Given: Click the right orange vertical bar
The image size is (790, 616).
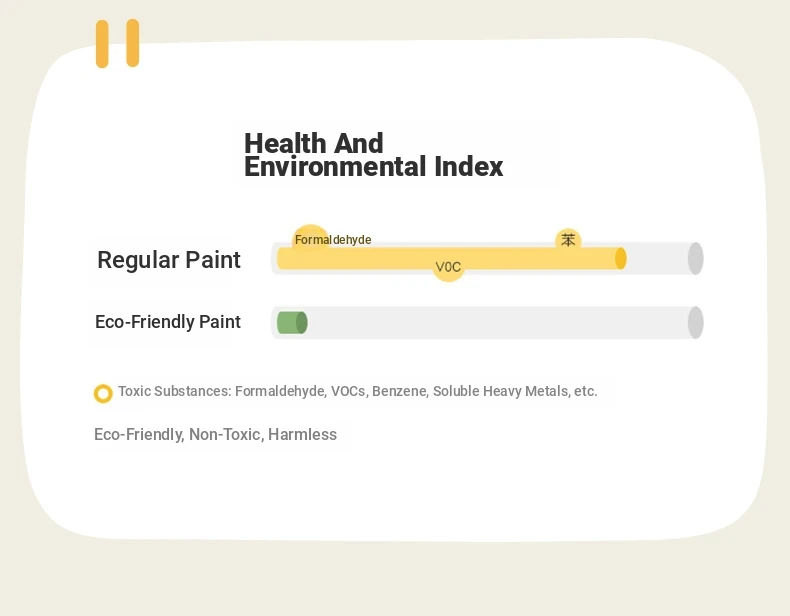Looking at the screenshot, I should coord(133,43).
